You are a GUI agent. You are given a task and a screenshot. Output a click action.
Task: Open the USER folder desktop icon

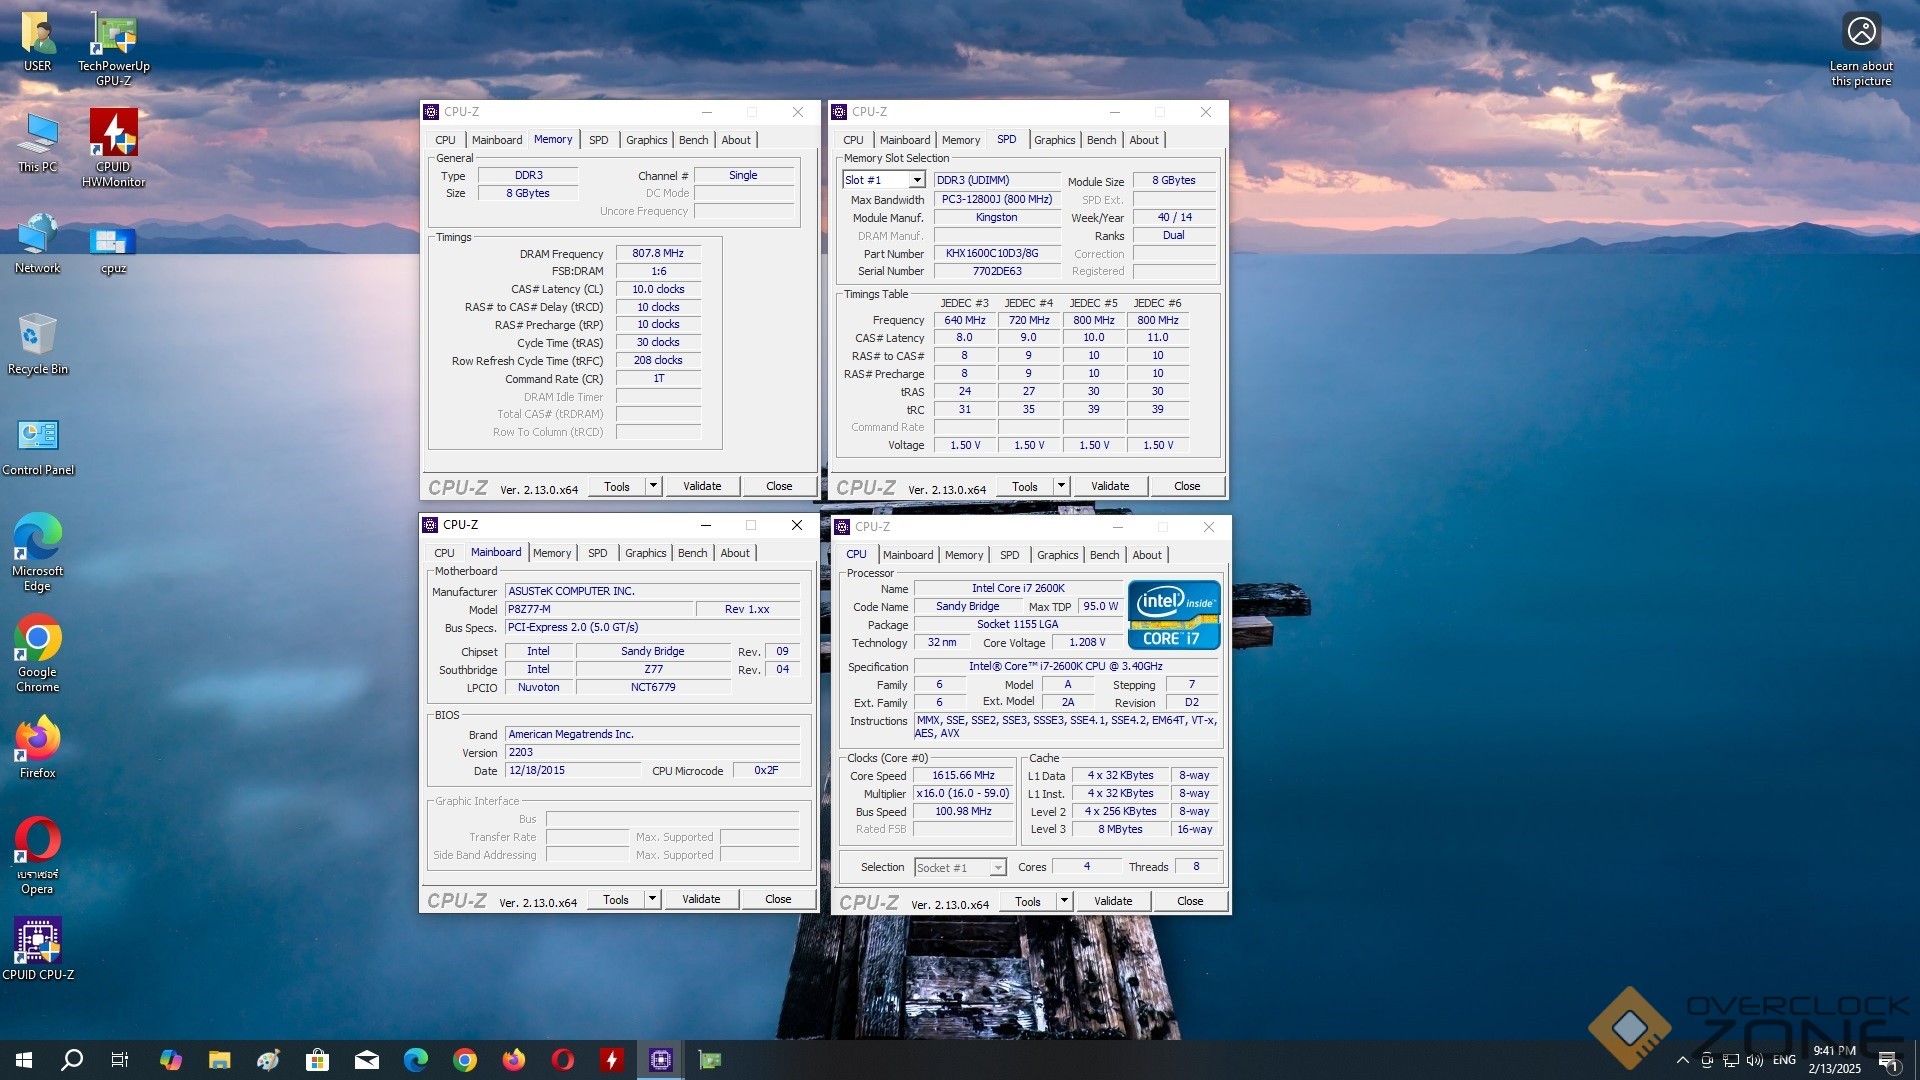click(x=38, y=42)
